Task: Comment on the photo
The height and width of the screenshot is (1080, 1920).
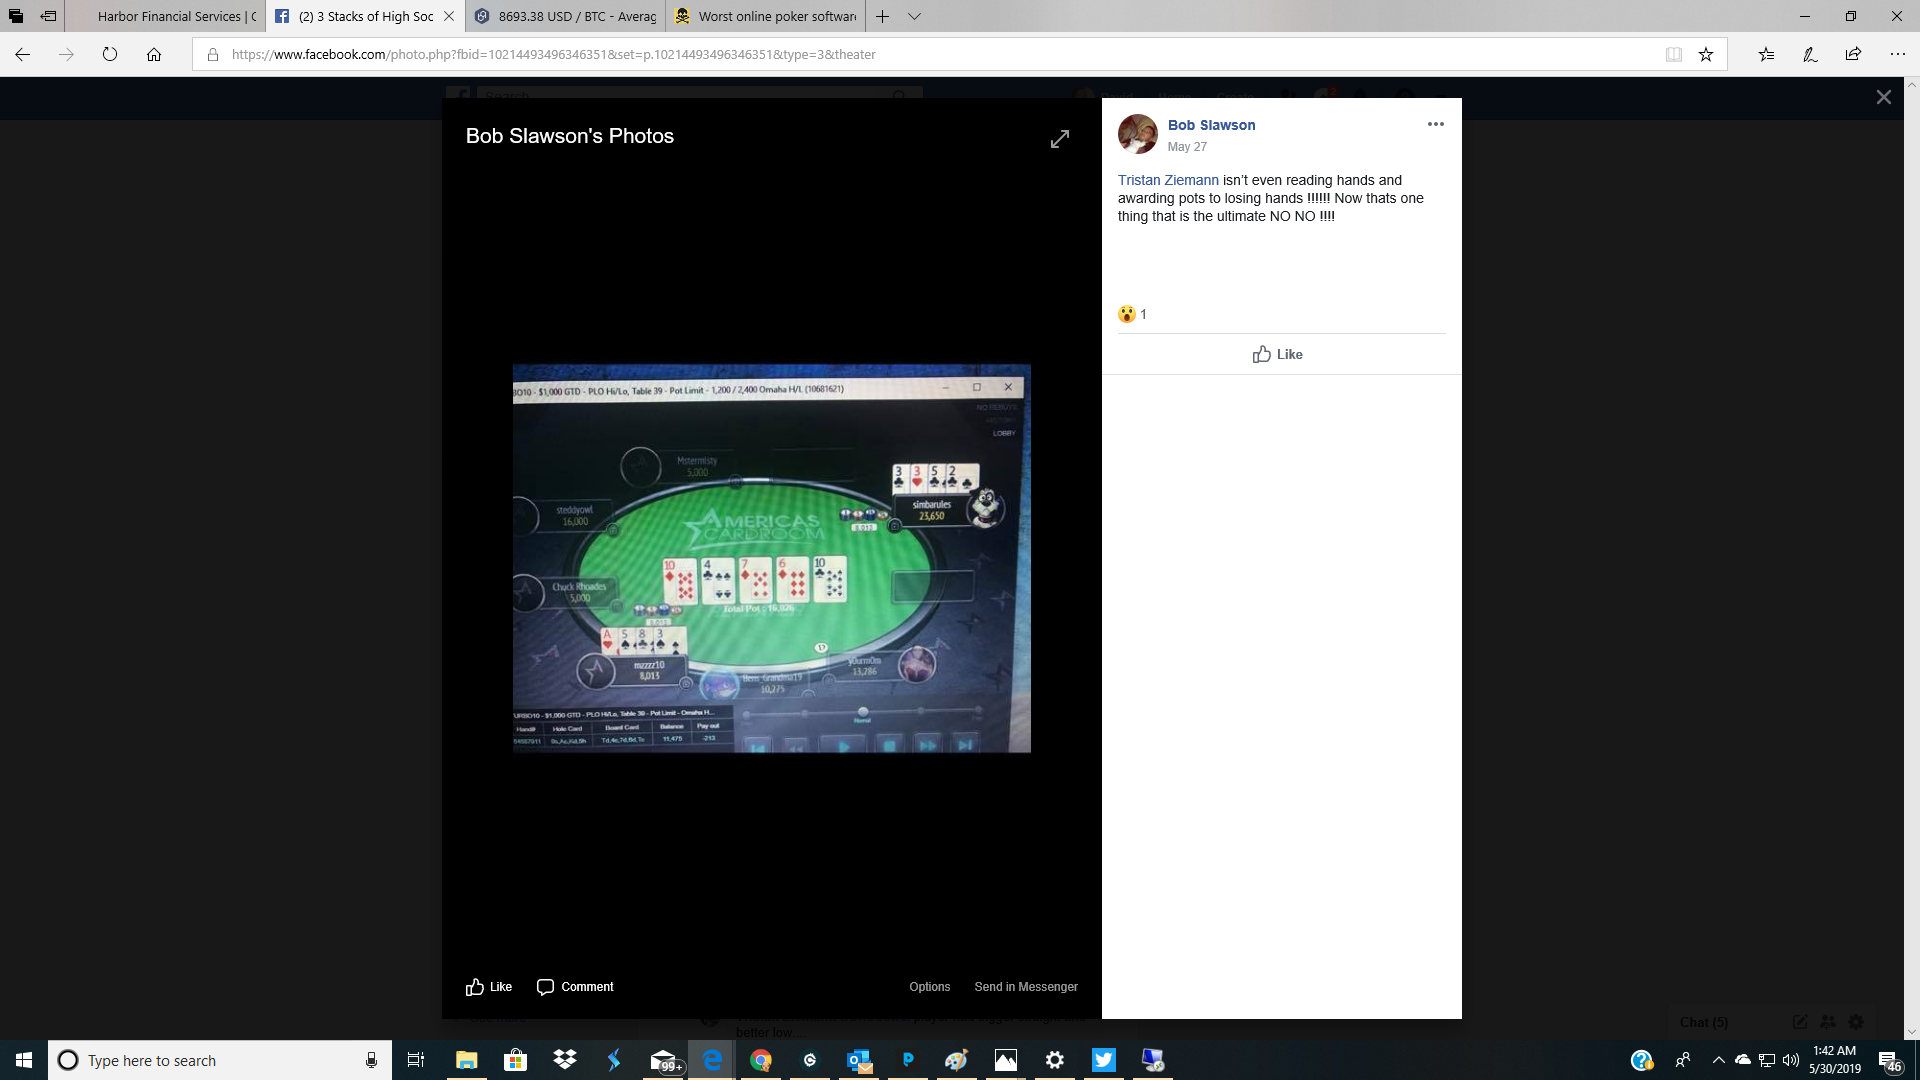Action: (x=575, y=987)
